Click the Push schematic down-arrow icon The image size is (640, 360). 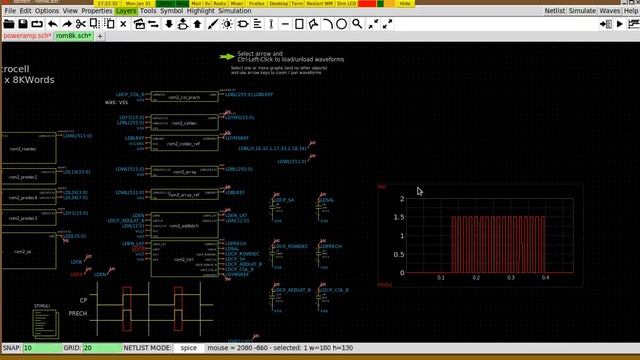click(x=169, y=24)
